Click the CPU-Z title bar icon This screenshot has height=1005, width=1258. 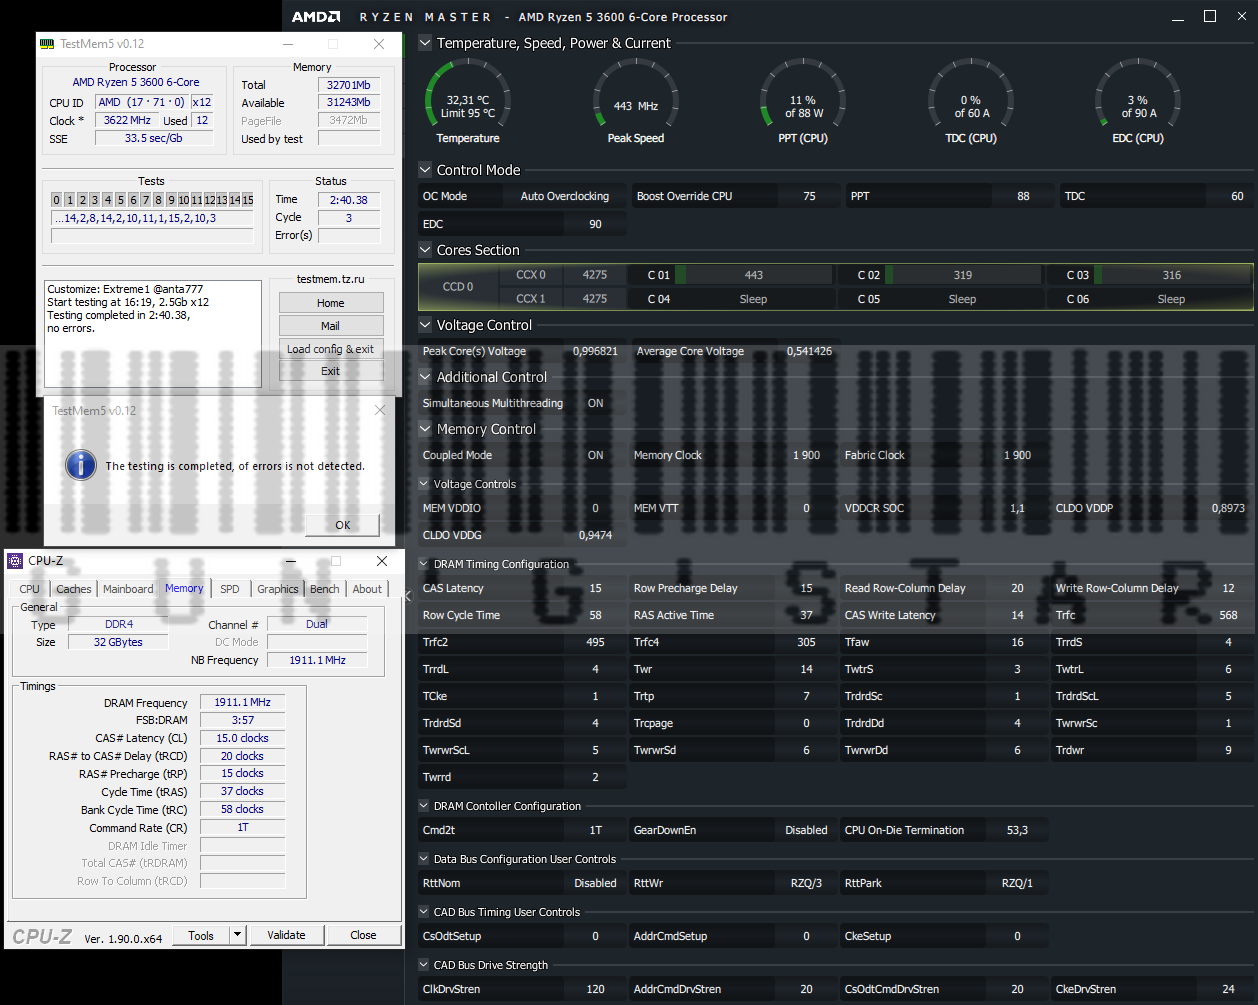pos(17,561)
